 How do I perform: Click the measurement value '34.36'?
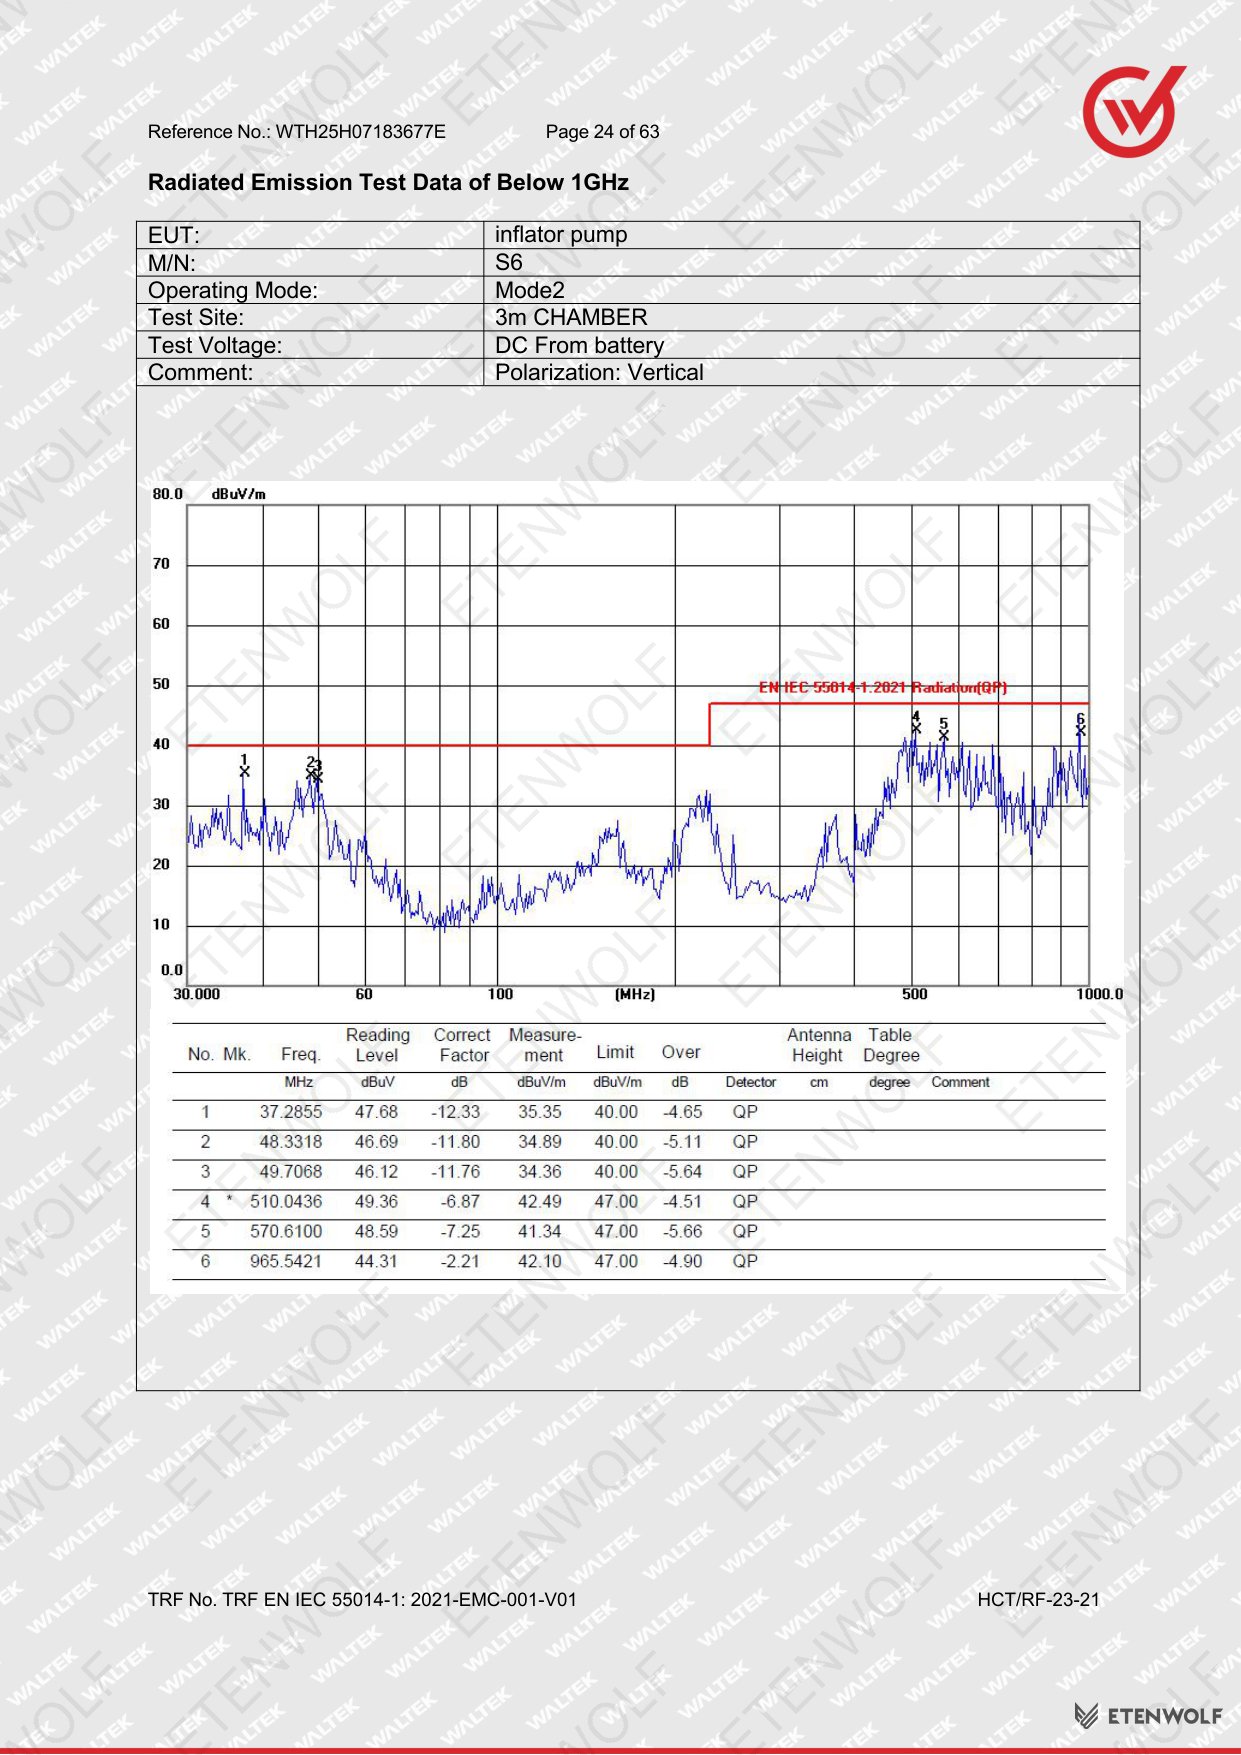(540, 1172)
